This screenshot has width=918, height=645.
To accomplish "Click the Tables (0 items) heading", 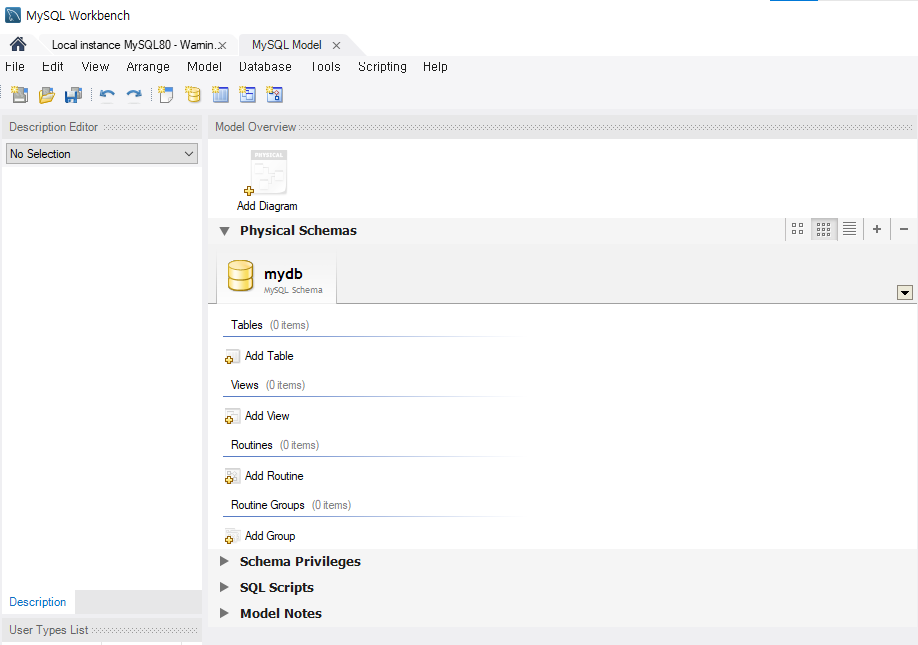I will (x=270, y=325).
